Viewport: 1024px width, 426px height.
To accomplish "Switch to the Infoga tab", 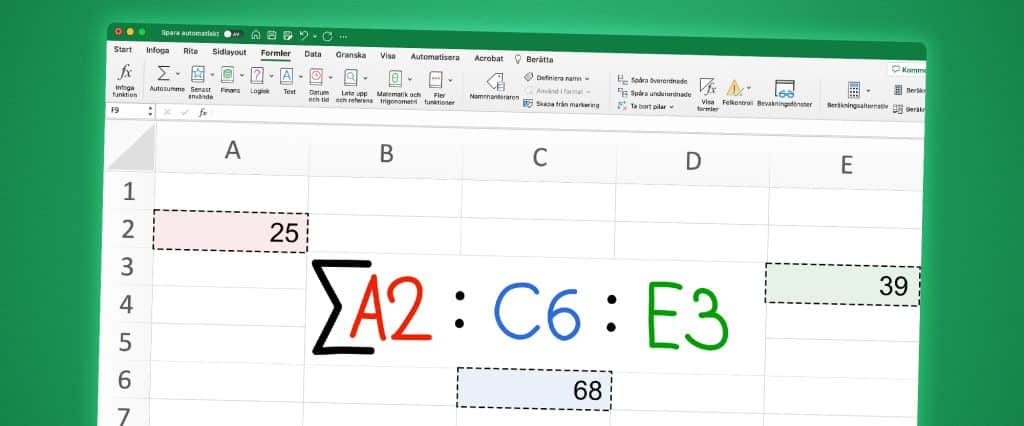I will pos(157,50).
